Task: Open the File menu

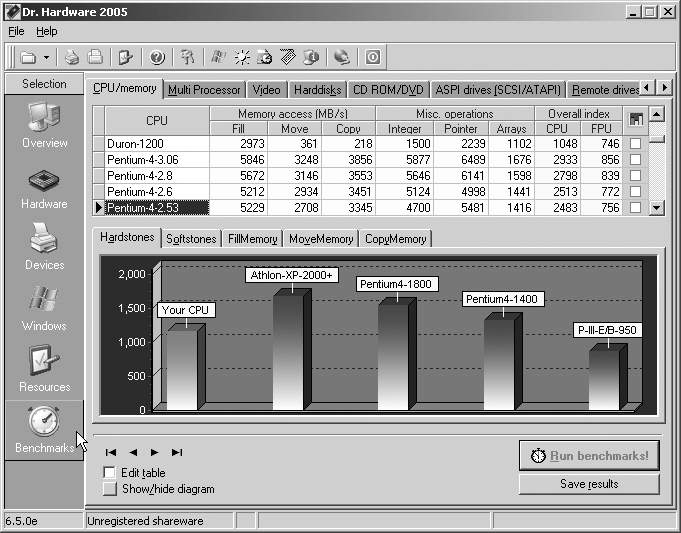Action: (x=16, y=32)
